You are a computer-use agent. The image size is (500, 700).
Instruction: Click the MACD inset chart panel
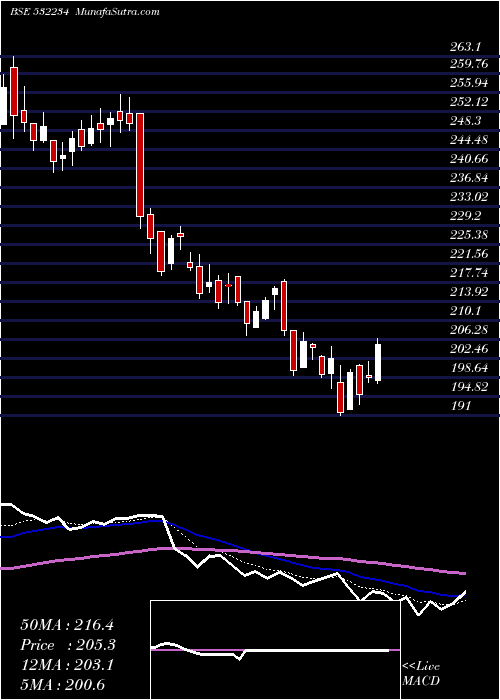click(275, 650)
